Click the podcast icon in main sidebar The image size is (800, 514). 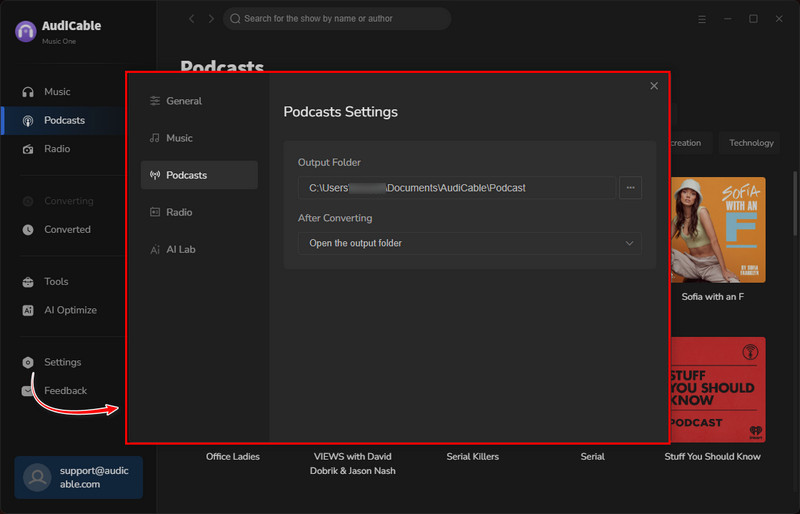(28, 121)
